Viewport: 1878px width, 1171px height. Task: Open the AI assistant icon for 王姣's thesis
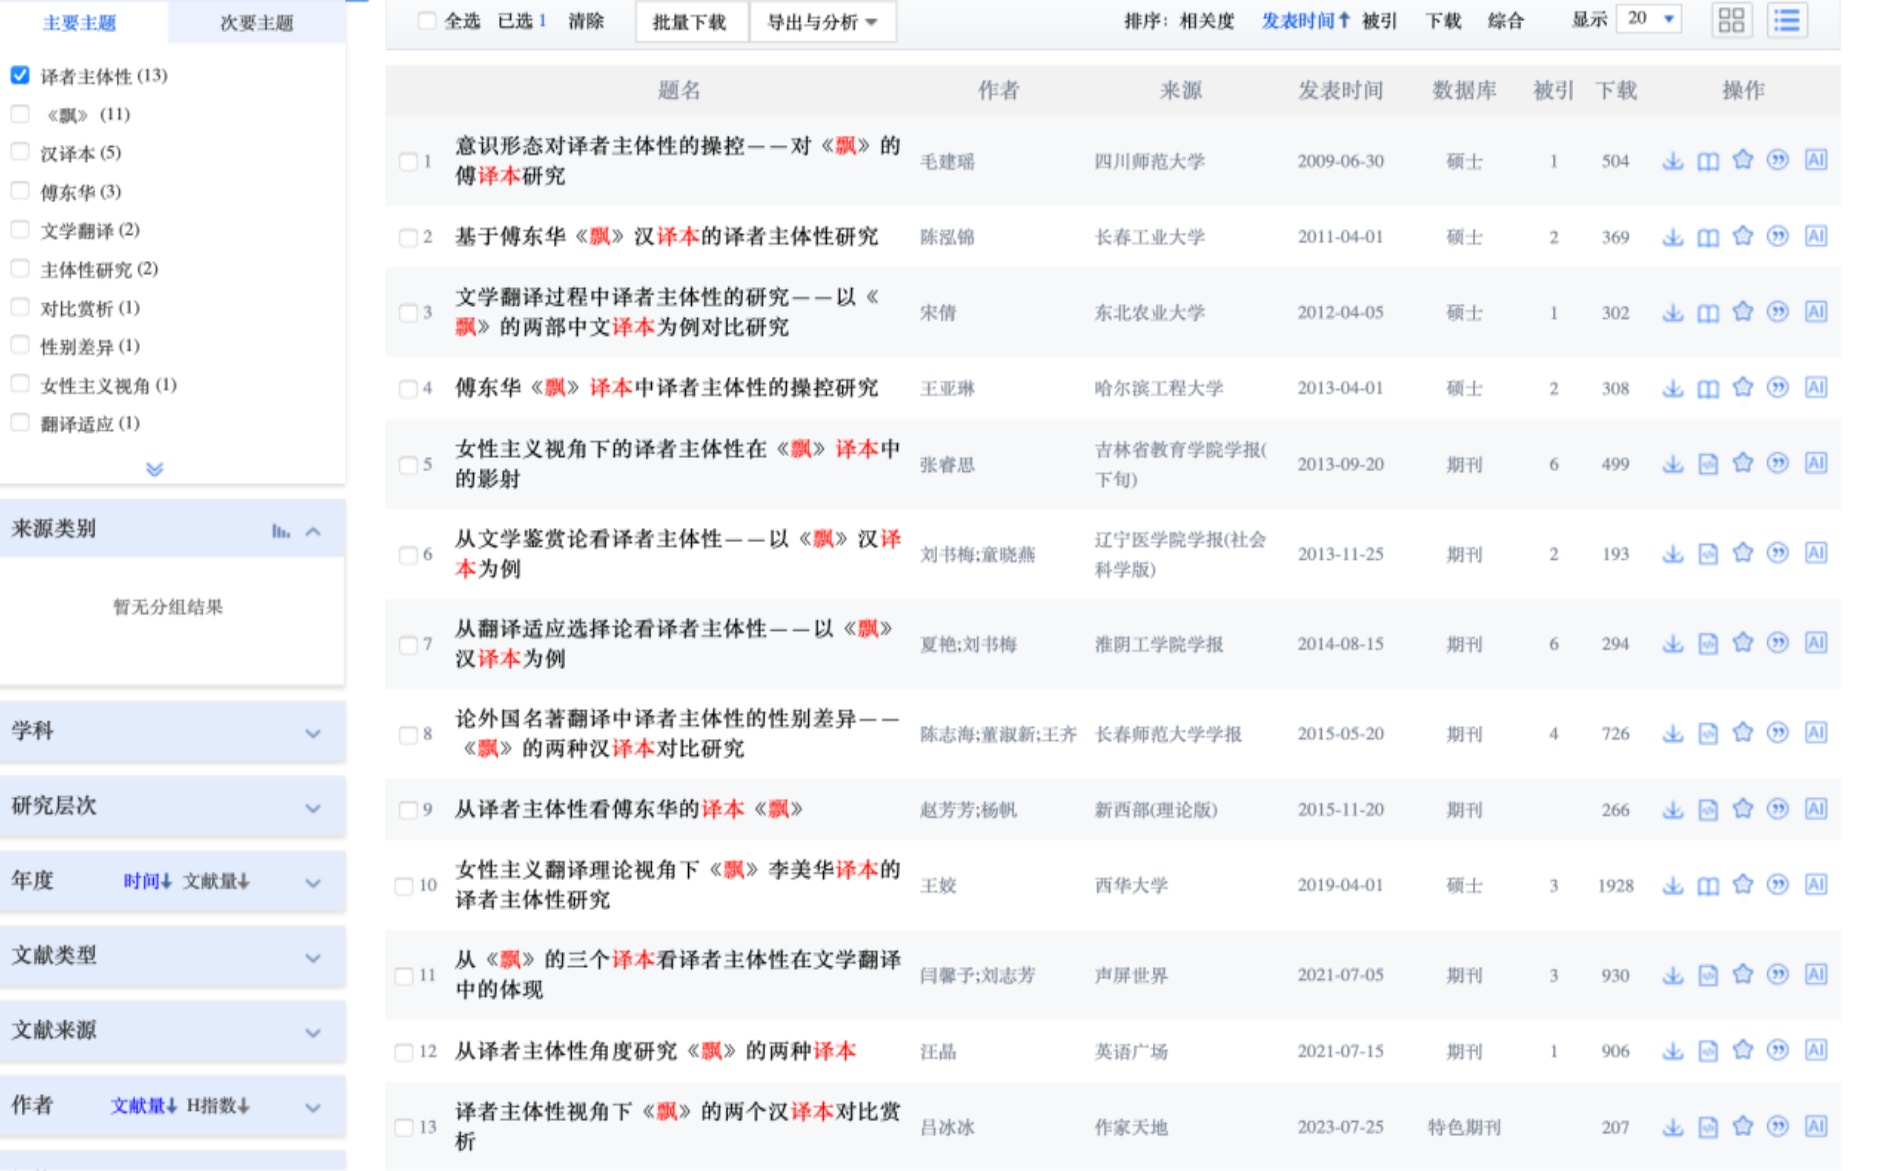[1816, 885]
